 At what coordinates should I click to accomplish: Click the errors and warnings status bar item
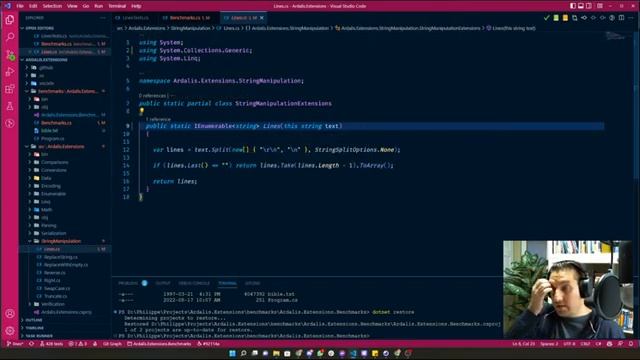tap(77, 344)
